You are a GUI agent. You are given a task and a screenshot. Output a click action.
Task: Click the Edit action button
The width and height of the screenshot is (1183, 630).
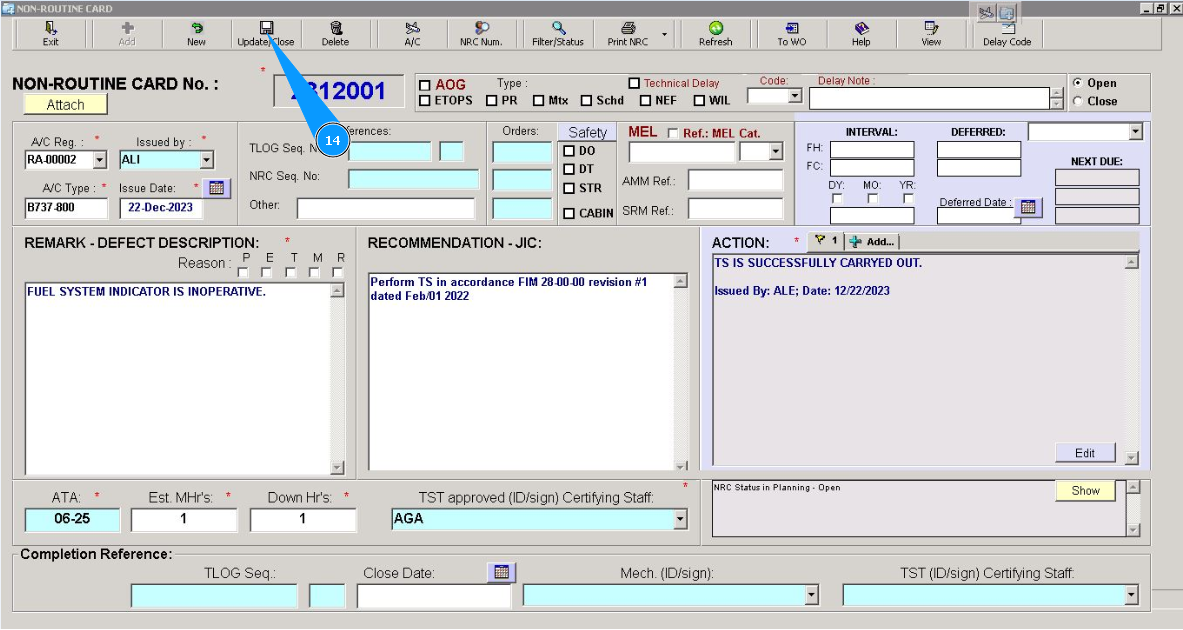(x=1085, y=453)
